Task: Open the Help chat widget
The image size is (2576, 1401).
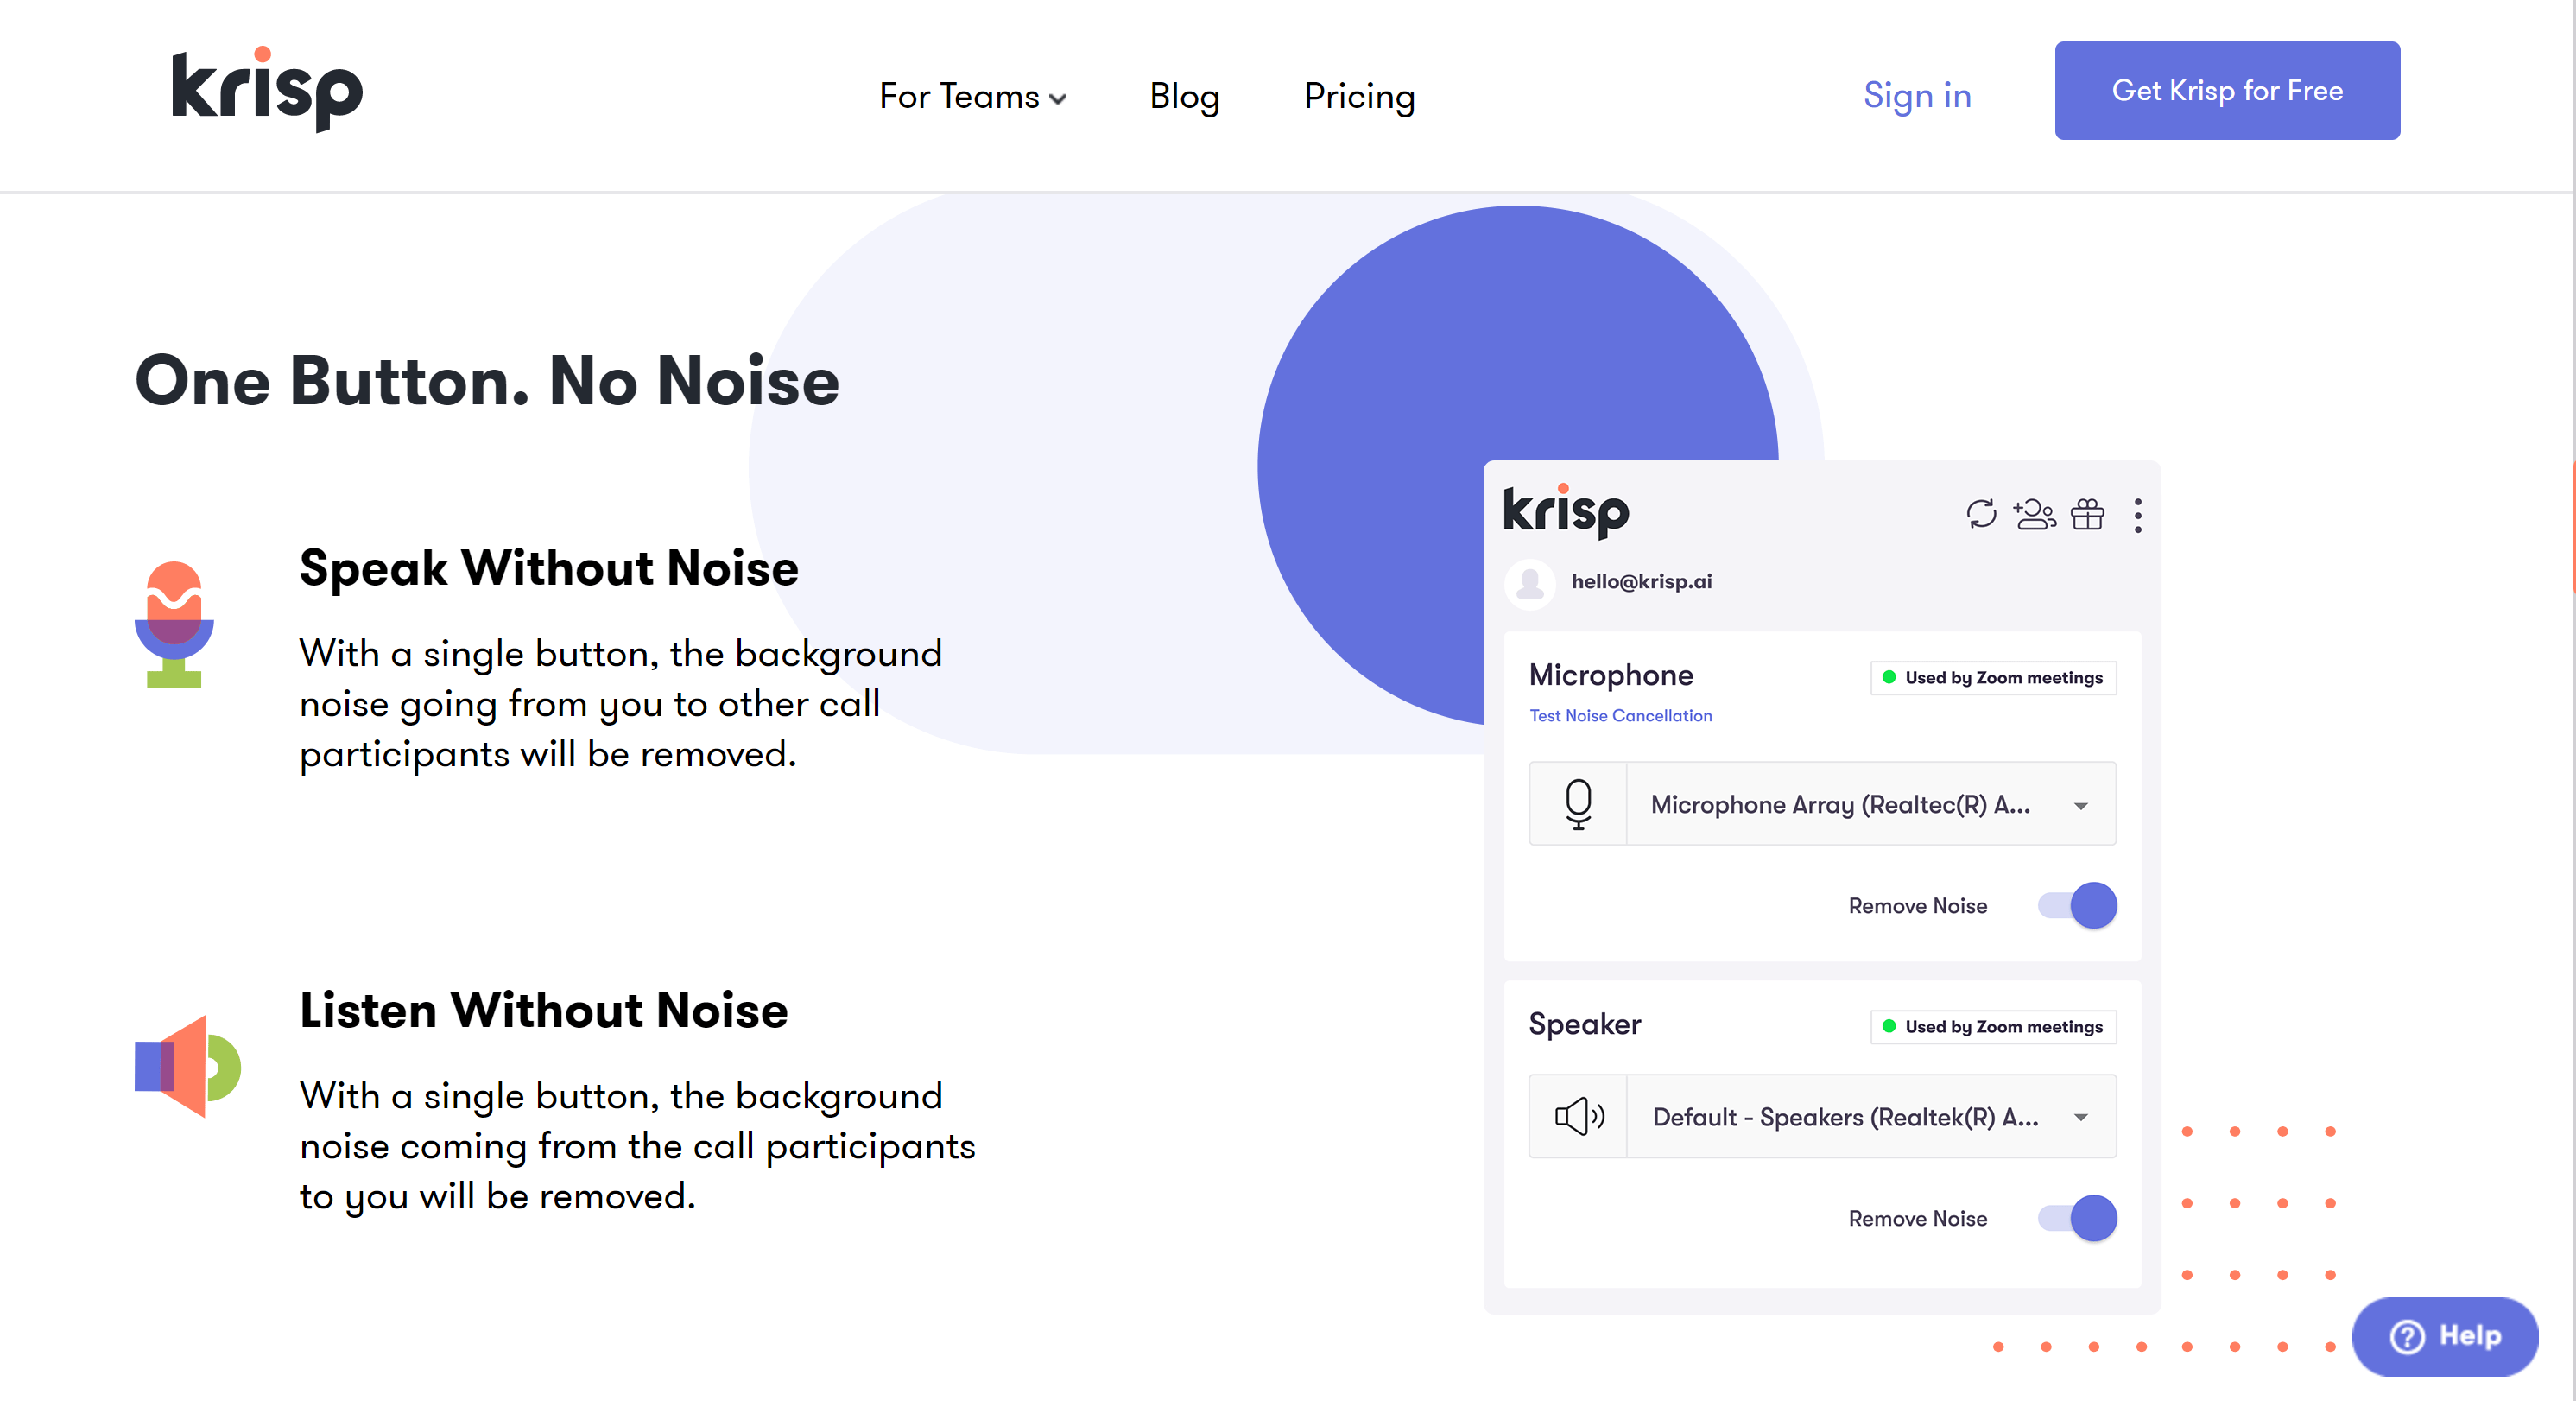Action: 2444,1336
